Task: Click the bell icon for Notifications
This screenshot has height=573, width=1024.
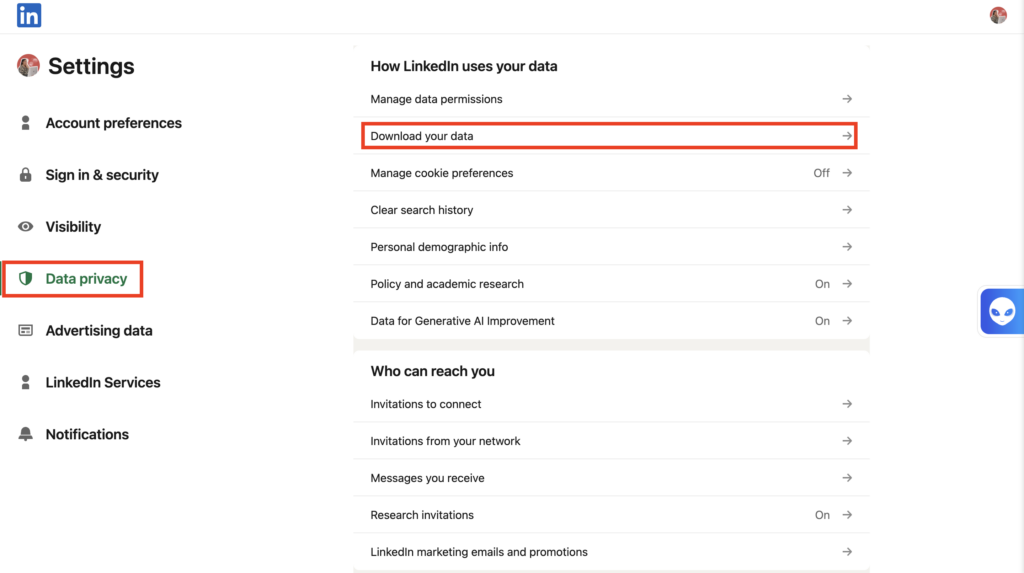Action: point(25,434)
